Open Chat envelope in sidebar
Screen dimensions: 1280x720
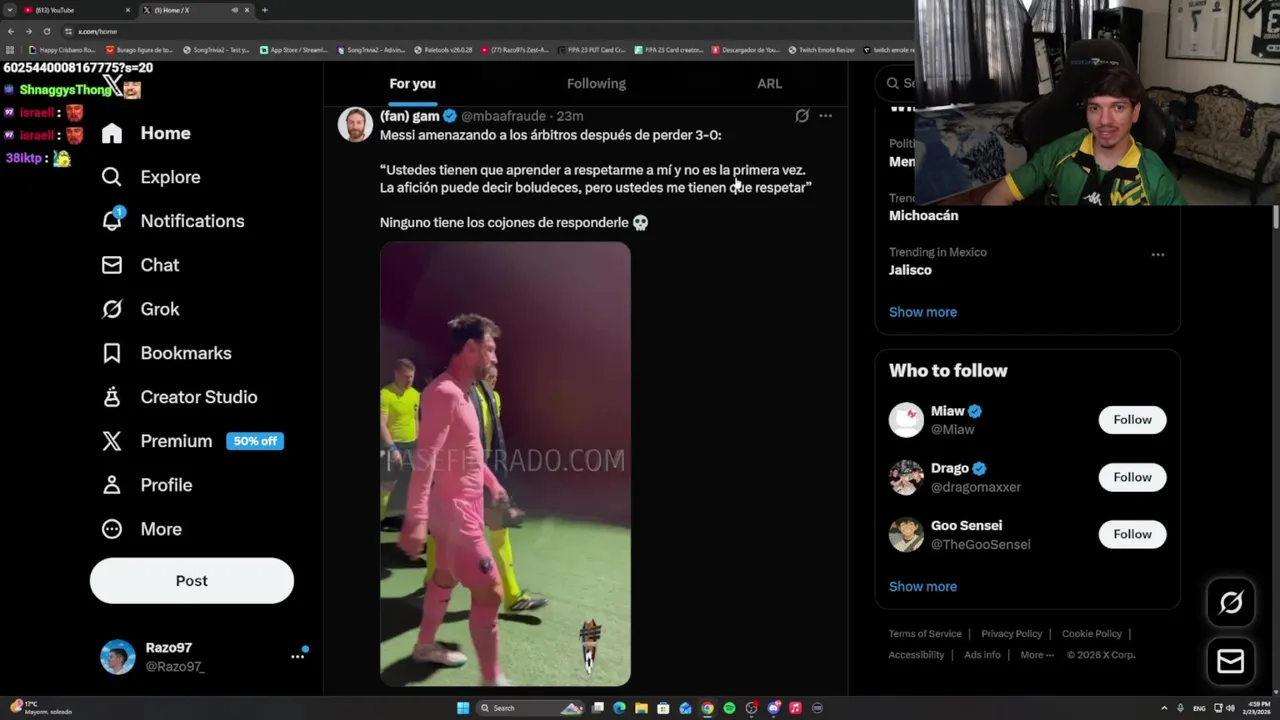[x=140, y=265]
